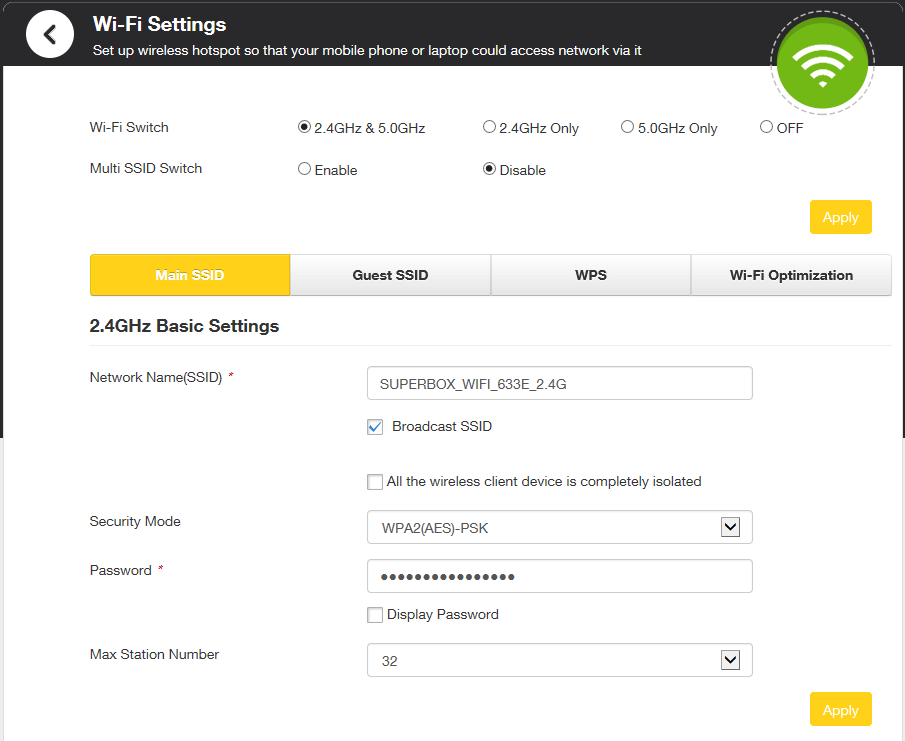Screen dimensions: 905x741
Task: Enable the Multi SSID Switch
Action: [x=305, y=169]
